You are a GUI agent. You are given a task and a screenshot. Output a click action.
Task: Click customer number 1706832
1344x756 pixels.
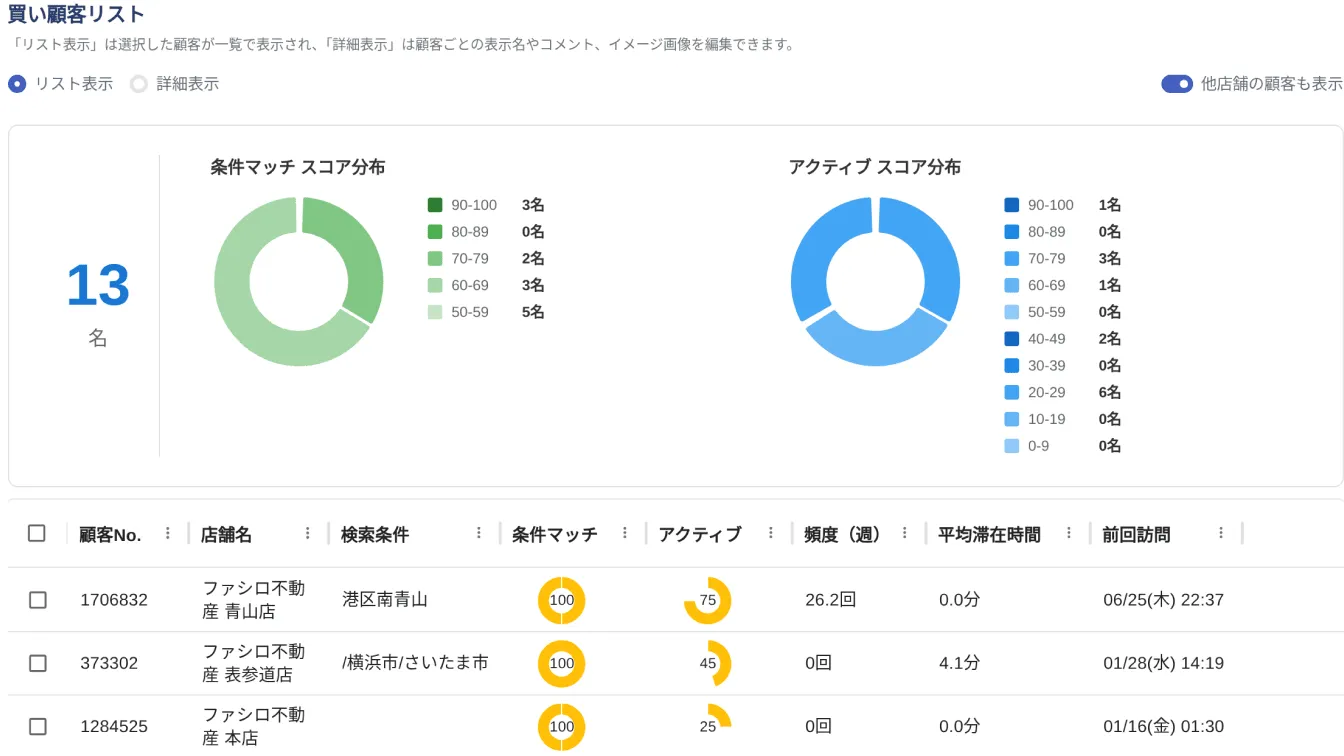coord(114,600)
